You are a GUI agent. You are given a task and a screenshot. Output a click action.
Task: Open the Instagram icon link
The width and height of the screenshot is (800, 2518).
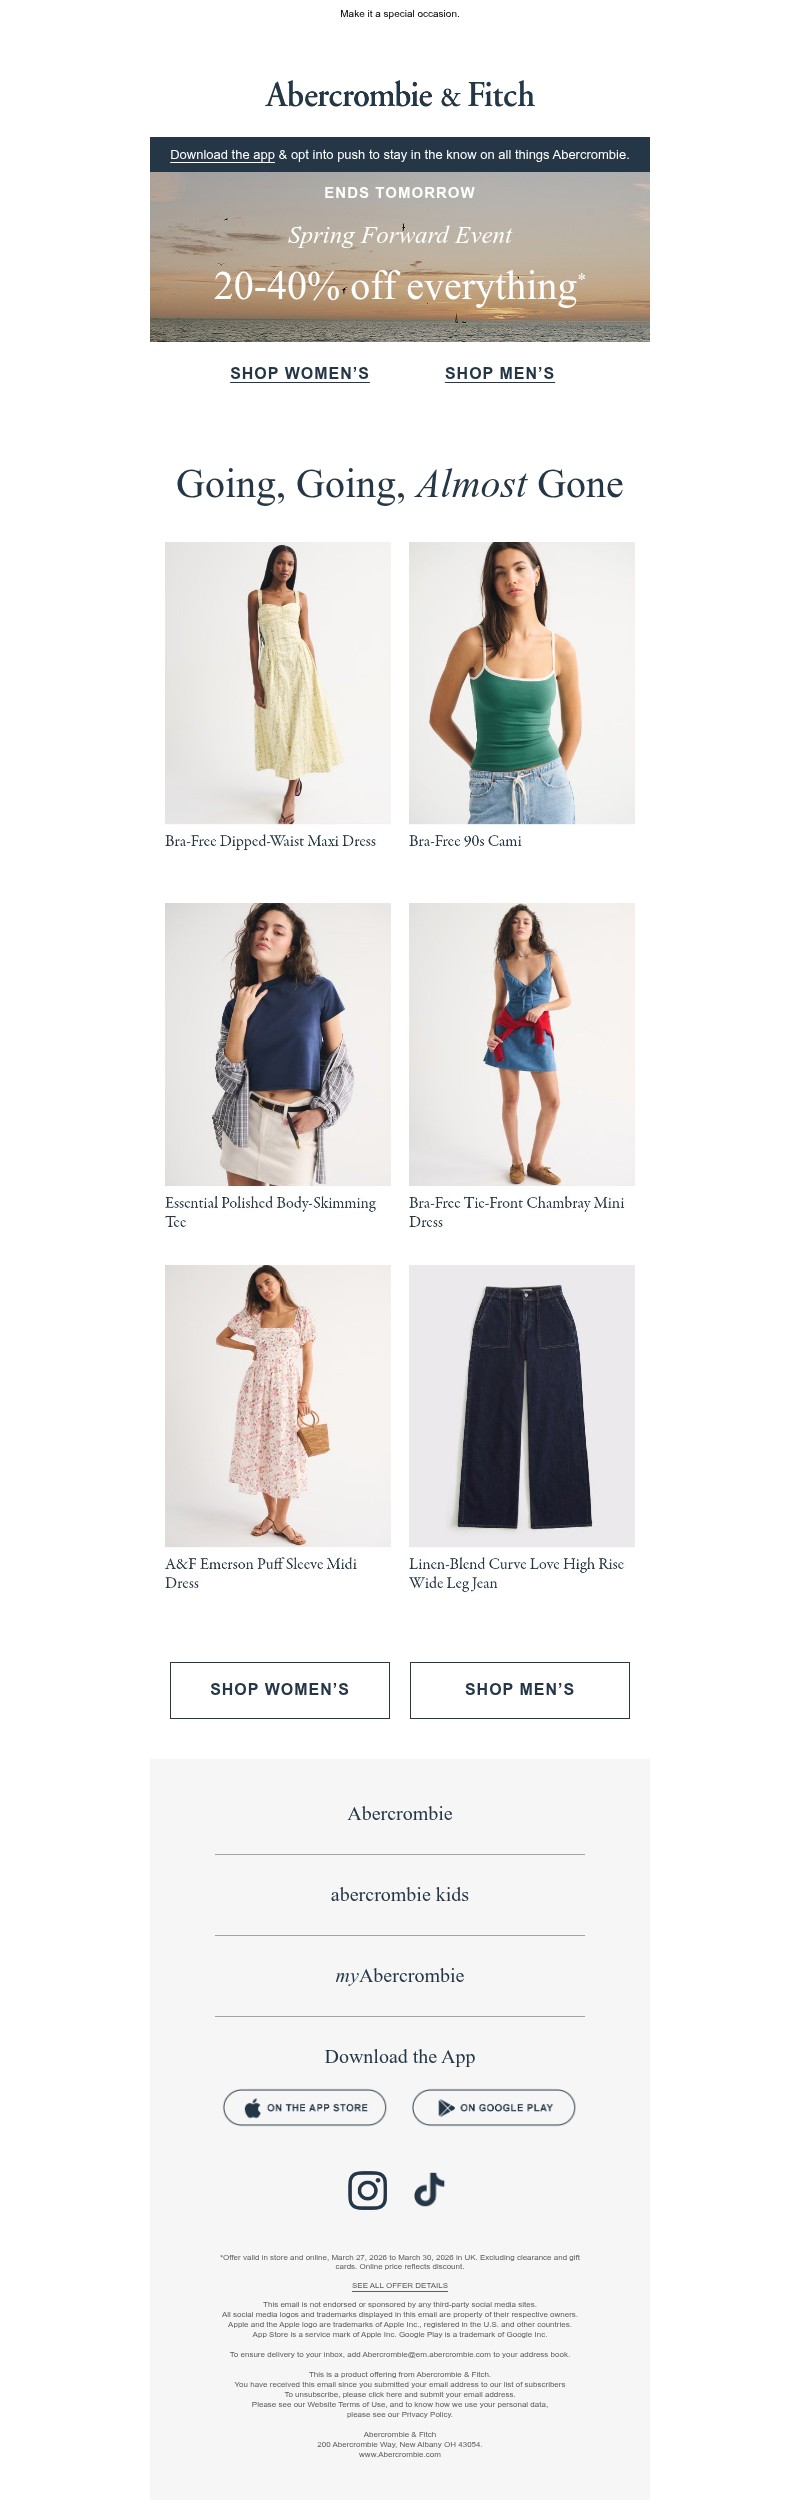(x=367, y=2190)
